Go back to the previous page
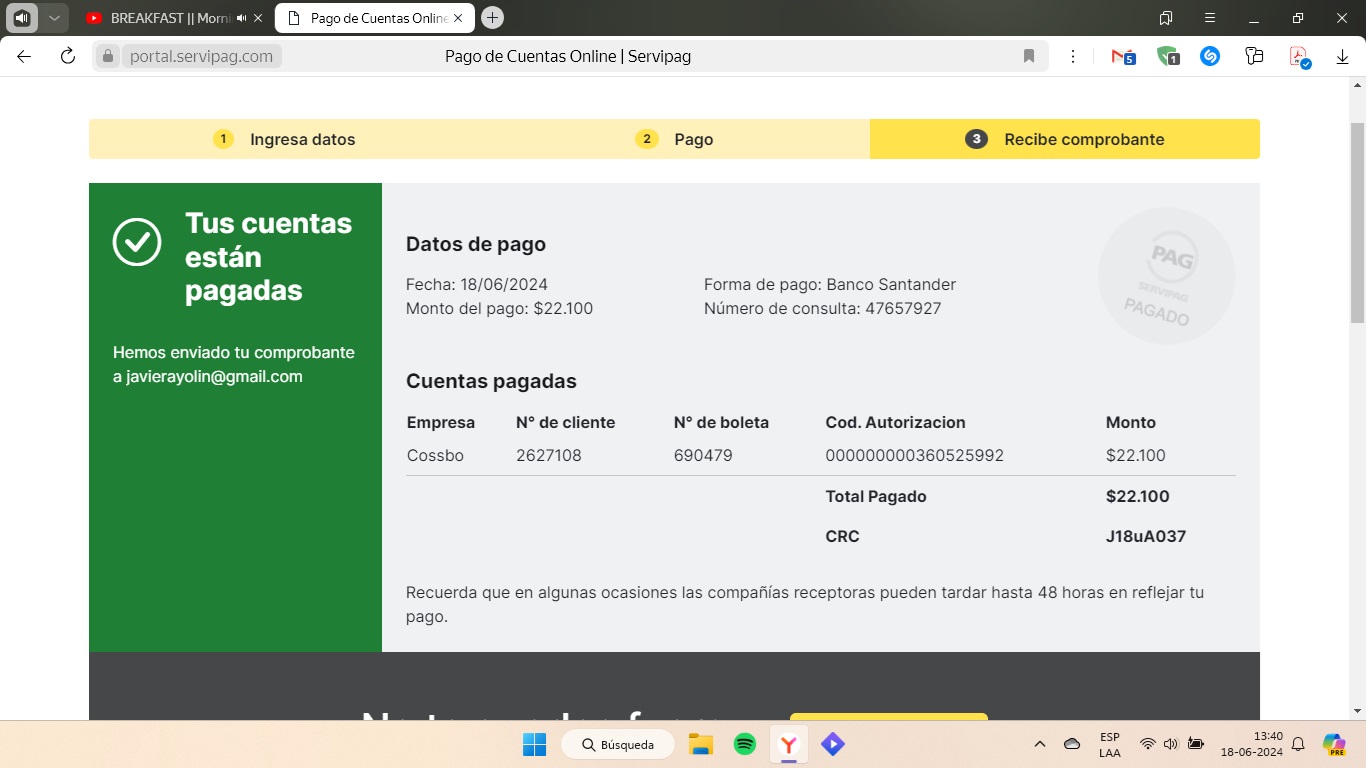Screen dimensions: 1366x768 (x=24, y=56)
